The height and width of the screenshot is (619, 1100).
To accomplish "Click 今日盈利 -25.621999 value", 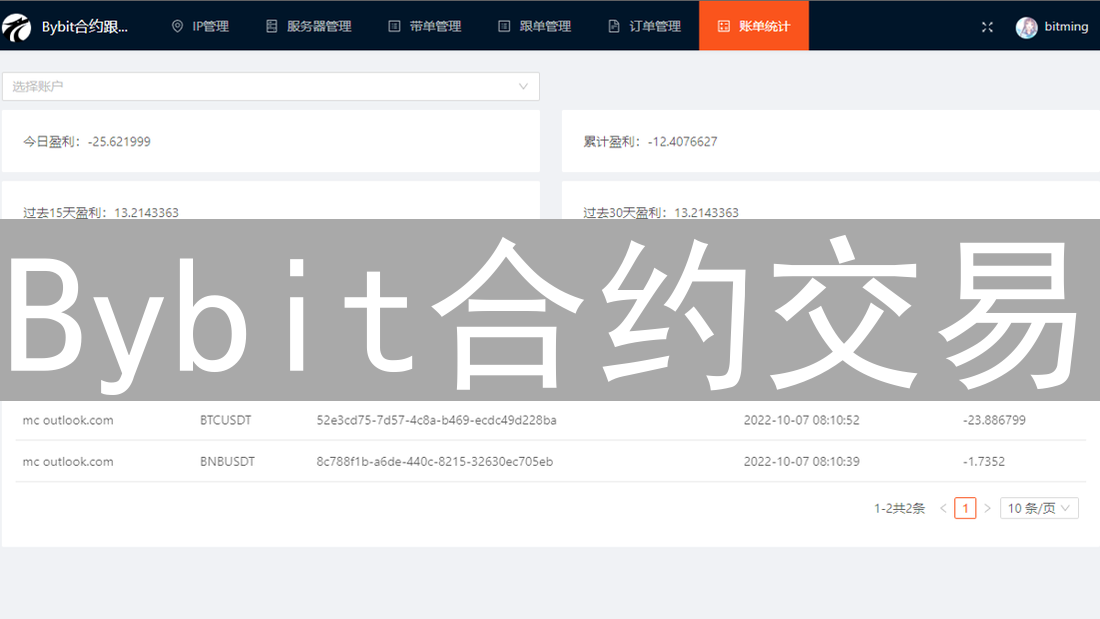I will tap(119, 142).
